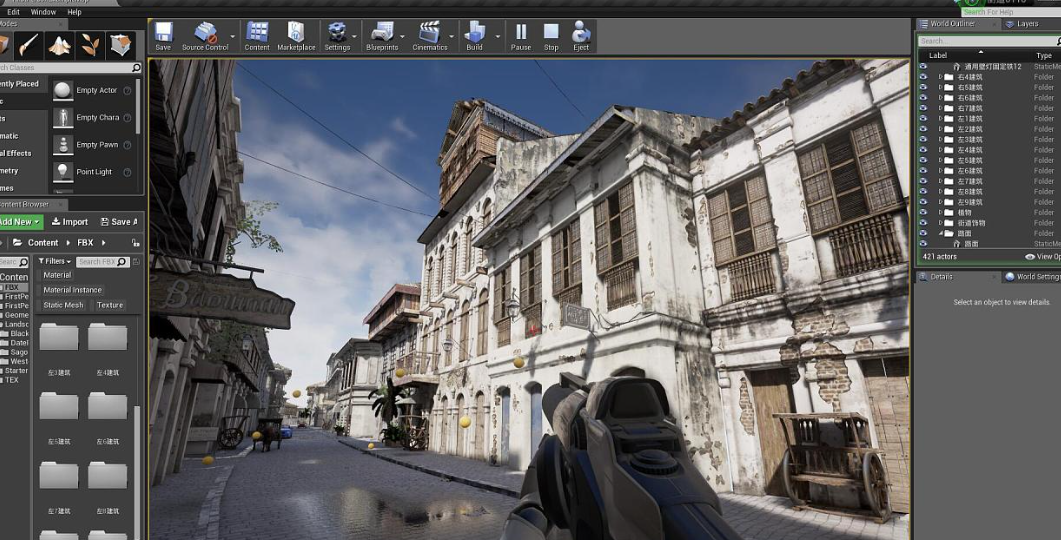Switch to the Layers tab
Viewport: 1061px width, 540px height.
click(1022, 24)
